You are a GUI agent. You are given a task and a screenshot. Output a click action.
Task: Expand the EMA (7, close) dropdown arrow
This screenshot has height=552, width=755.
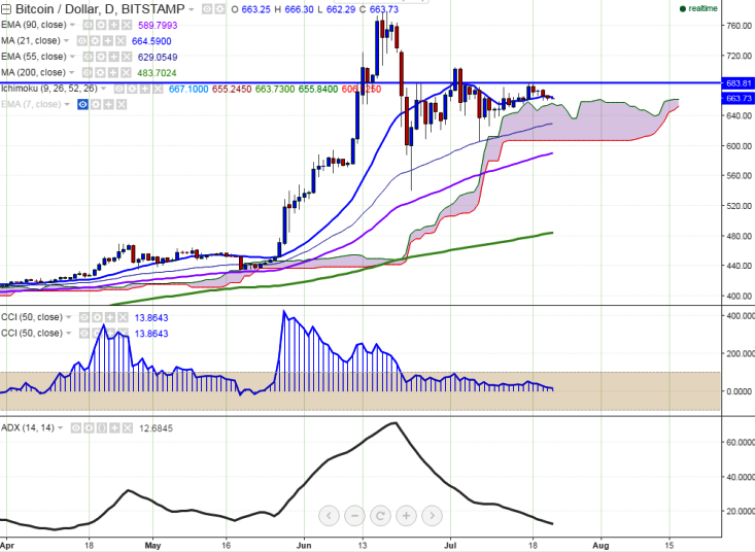click(67, 105)
